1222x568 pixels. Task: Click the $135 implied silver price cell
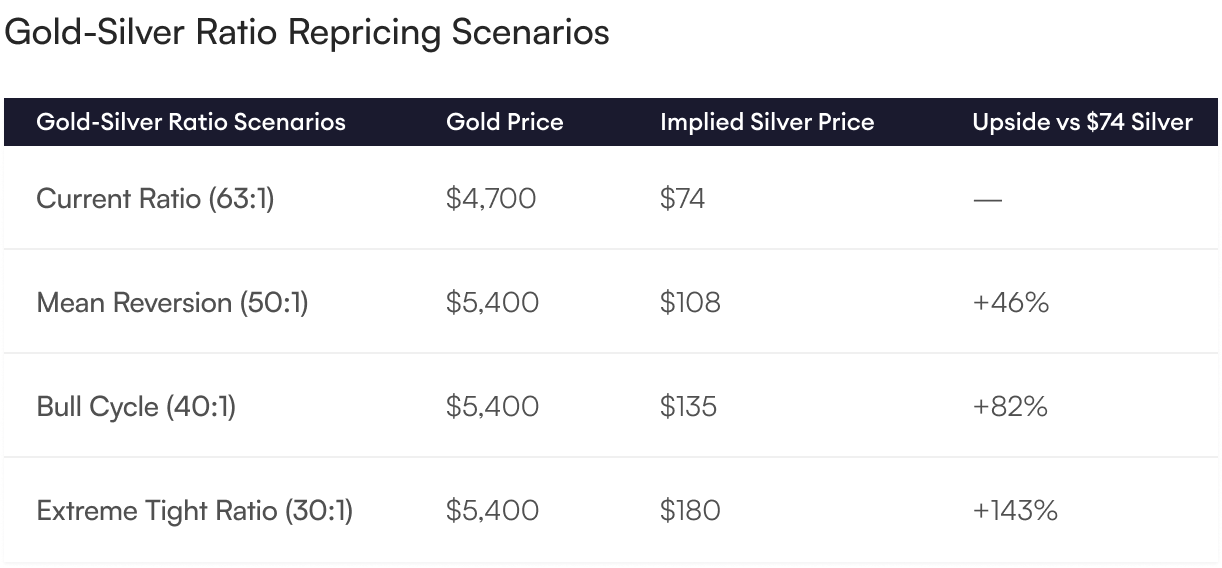pyautogui.click(x=688, y=407)
